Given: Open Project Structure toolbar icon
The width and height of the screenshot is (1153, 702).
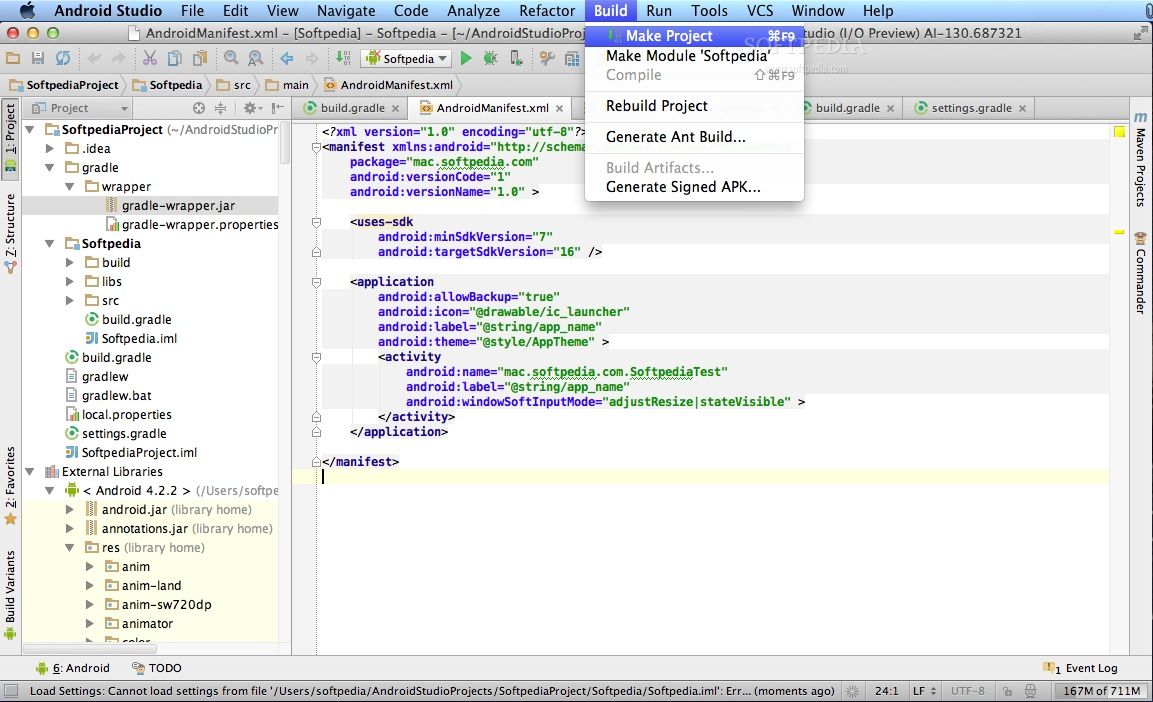Looking at the screenshot, I should click(572, 58).
